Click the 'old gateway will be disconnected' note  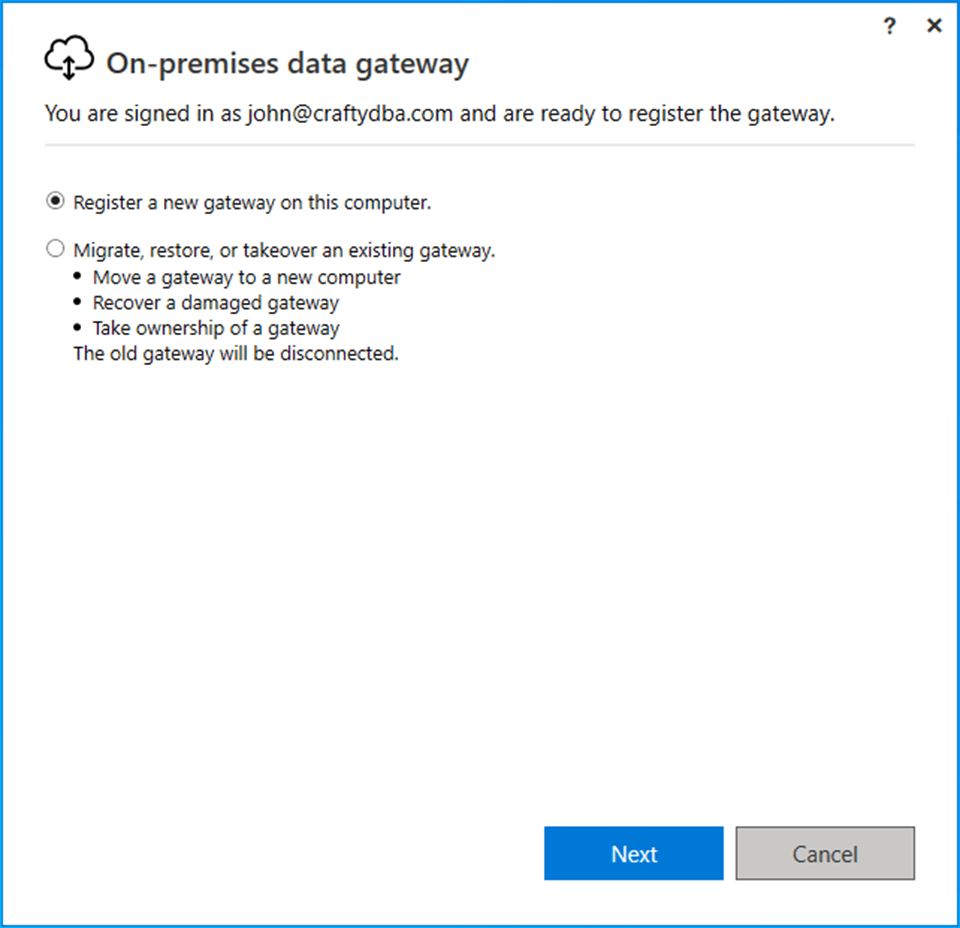[236, 354]
